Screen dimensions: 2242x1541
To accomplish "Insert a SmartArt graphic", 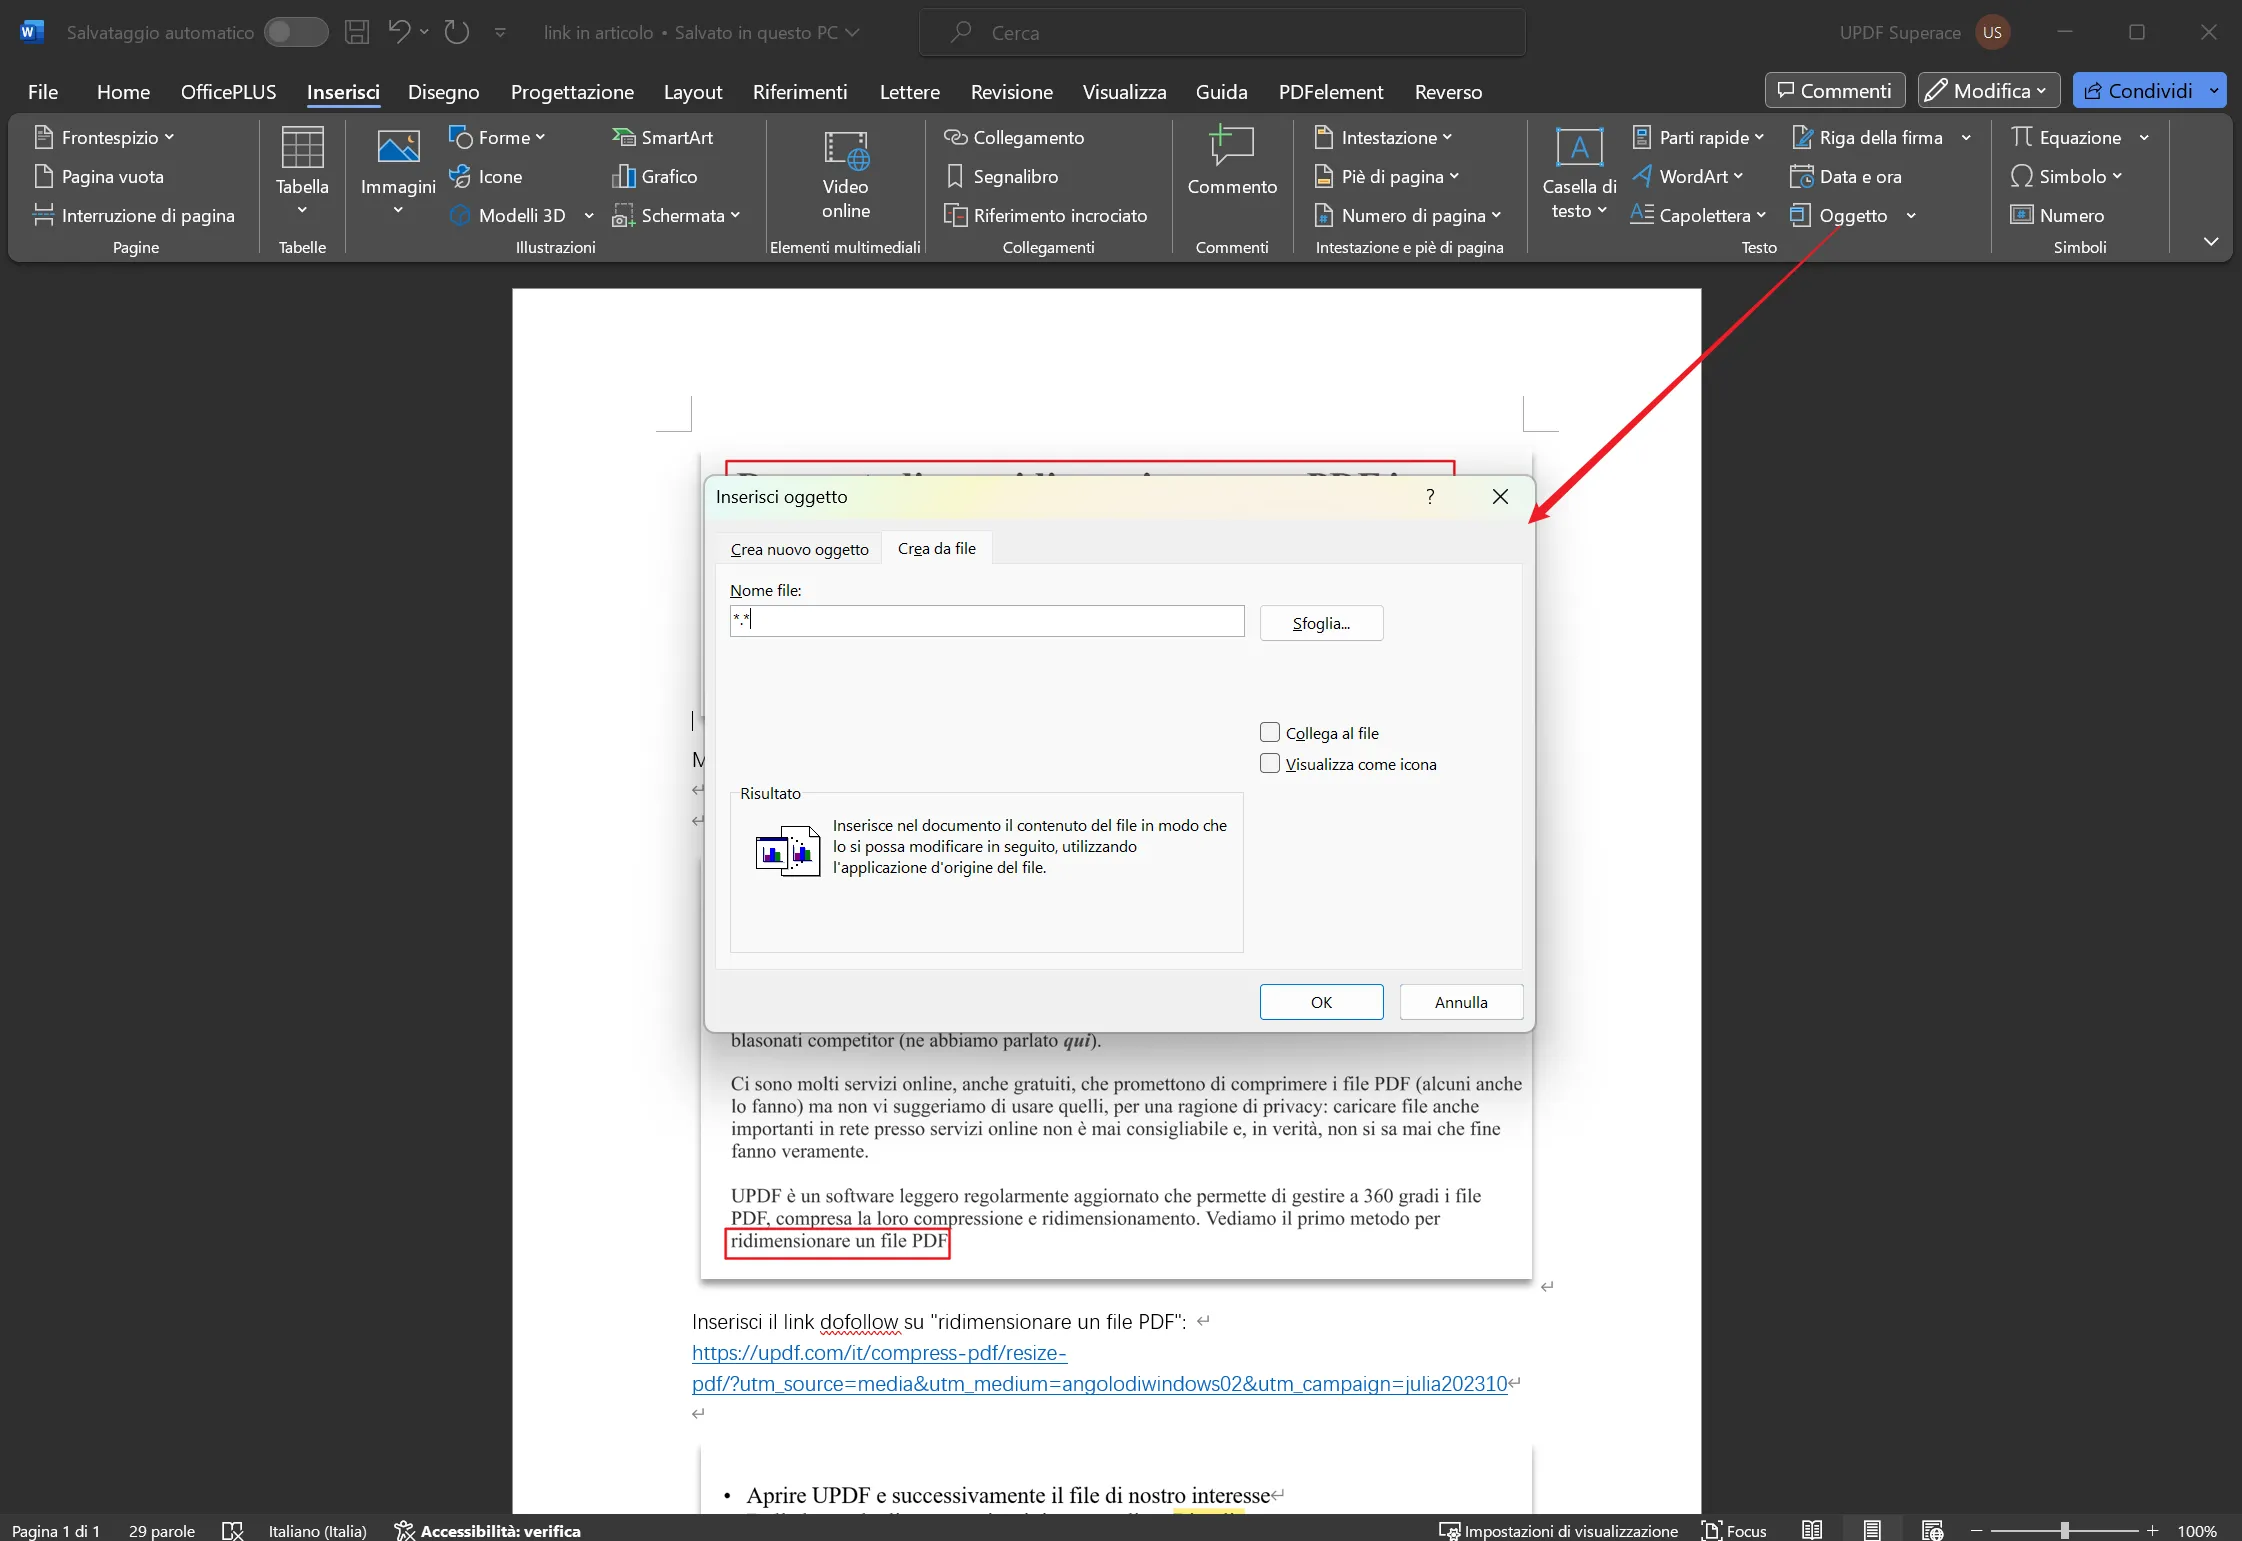I will 663,137.
